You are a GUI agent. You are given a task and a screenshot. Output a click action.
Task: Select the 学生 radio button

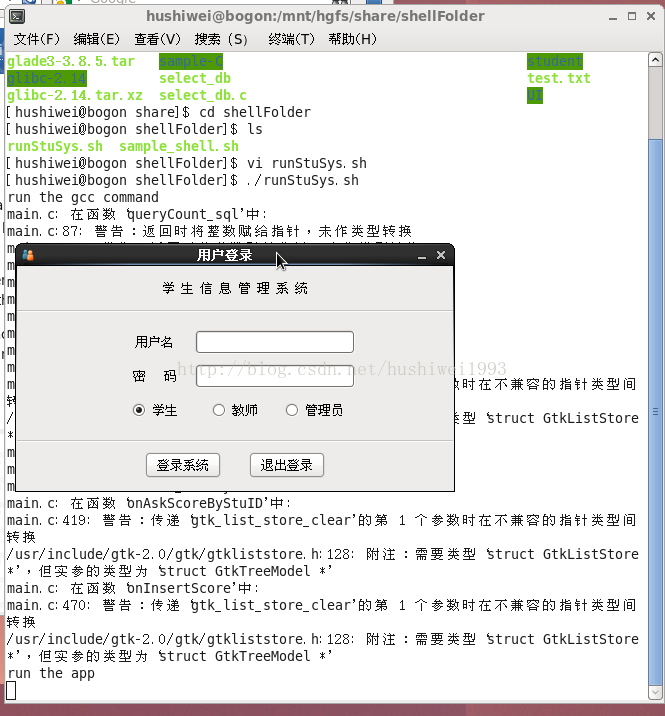pyautogui.click(x=139, y=410)
